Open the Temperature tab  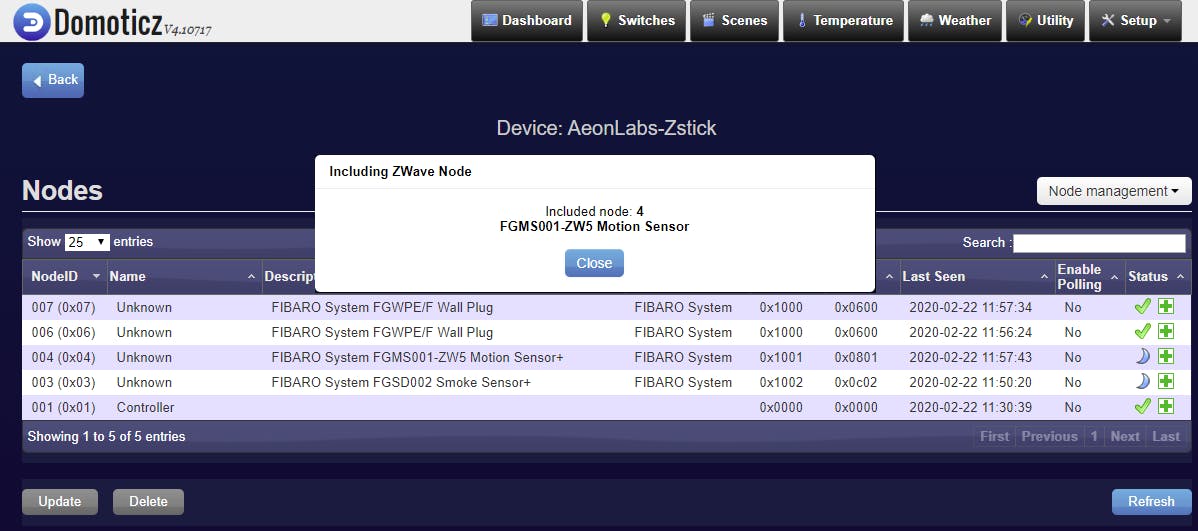point(844,21)
